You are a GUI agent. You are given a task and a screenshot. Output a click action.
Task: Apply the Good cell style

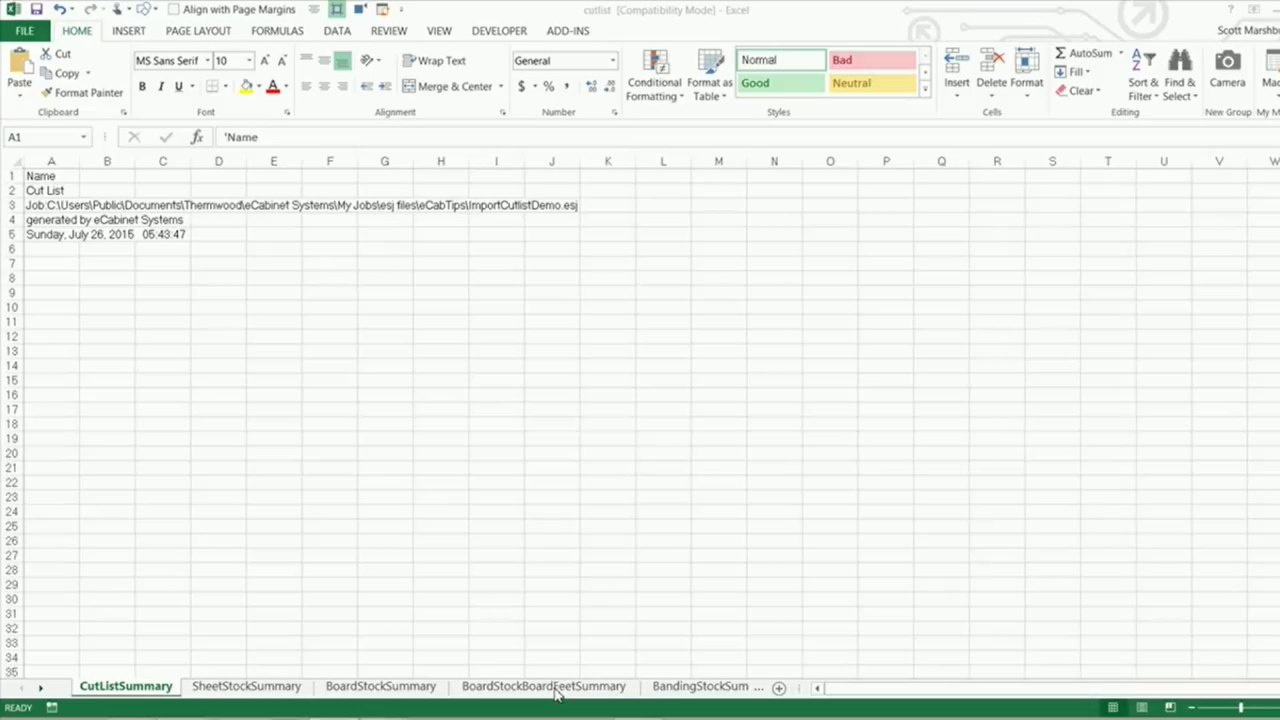[781, 83]
